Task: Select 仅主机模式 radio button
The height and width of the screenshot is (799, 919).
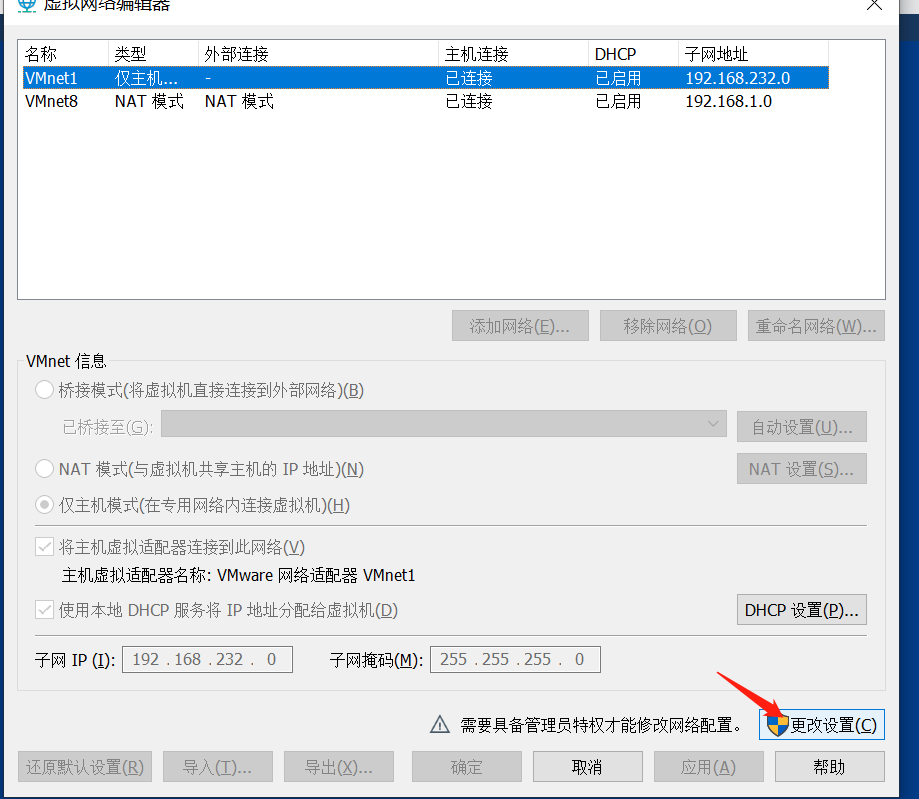Action: [45, 505]
